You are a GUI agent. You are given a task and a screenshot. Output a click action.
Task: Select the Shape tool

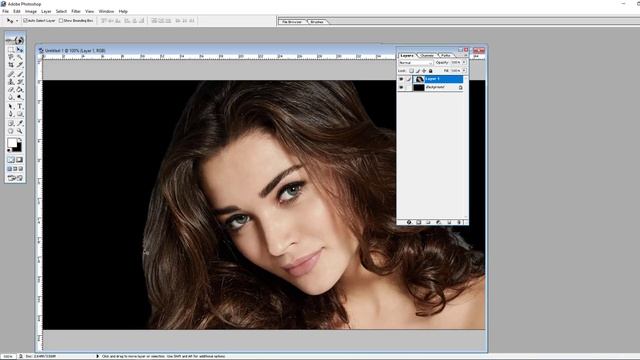tap(20, 114)
